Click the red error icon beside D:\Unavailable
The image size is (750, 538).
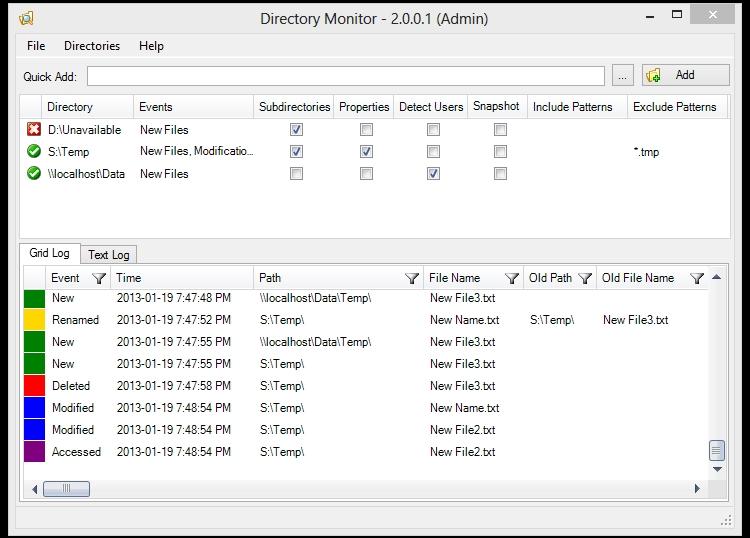(x=34, y=130)
